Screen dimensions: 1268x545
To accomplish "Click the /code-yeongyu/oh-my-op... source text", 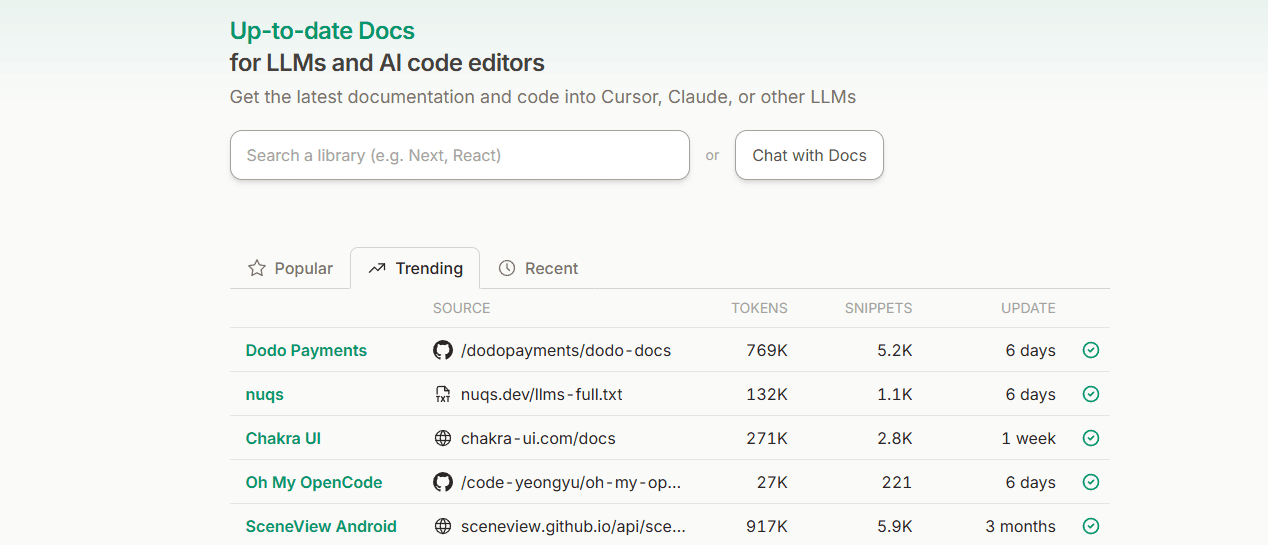I will pyautogui.click(x=571, y=482).
